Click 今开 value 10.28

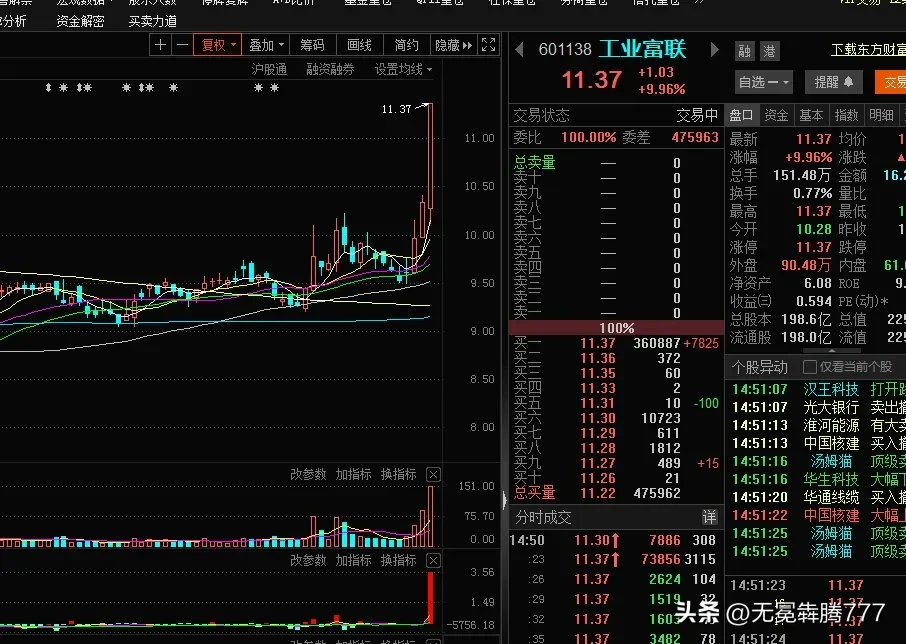pos(814,229)
